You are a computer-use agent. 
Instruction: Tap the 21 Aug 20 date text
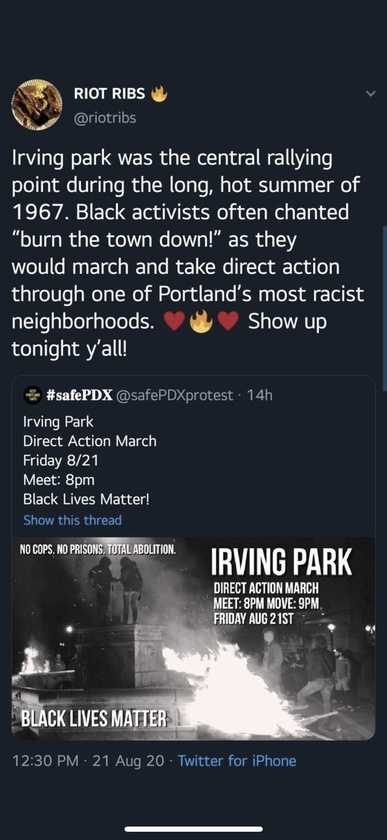coord(128,760)
